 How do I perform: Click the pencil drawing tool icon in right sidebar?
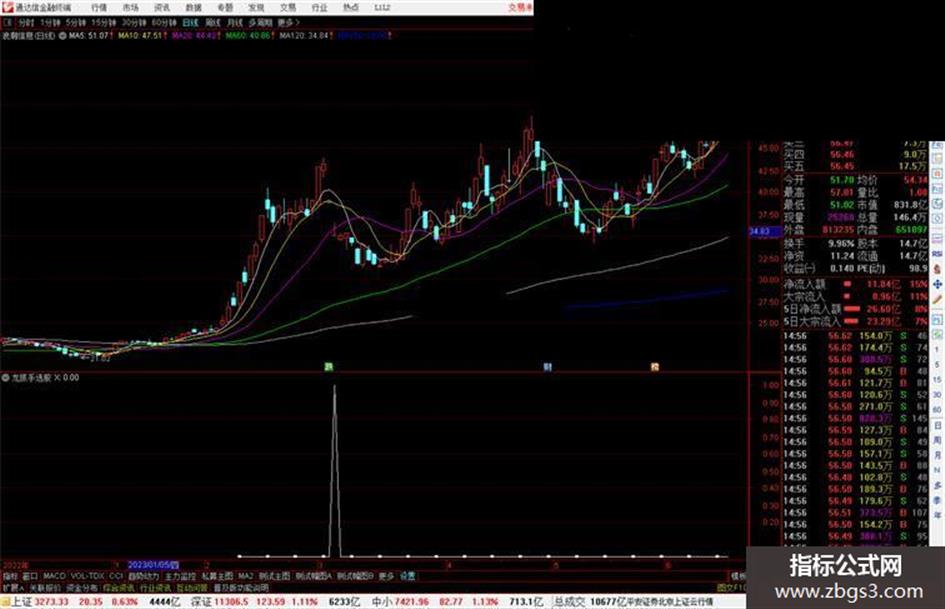(937, 299)
